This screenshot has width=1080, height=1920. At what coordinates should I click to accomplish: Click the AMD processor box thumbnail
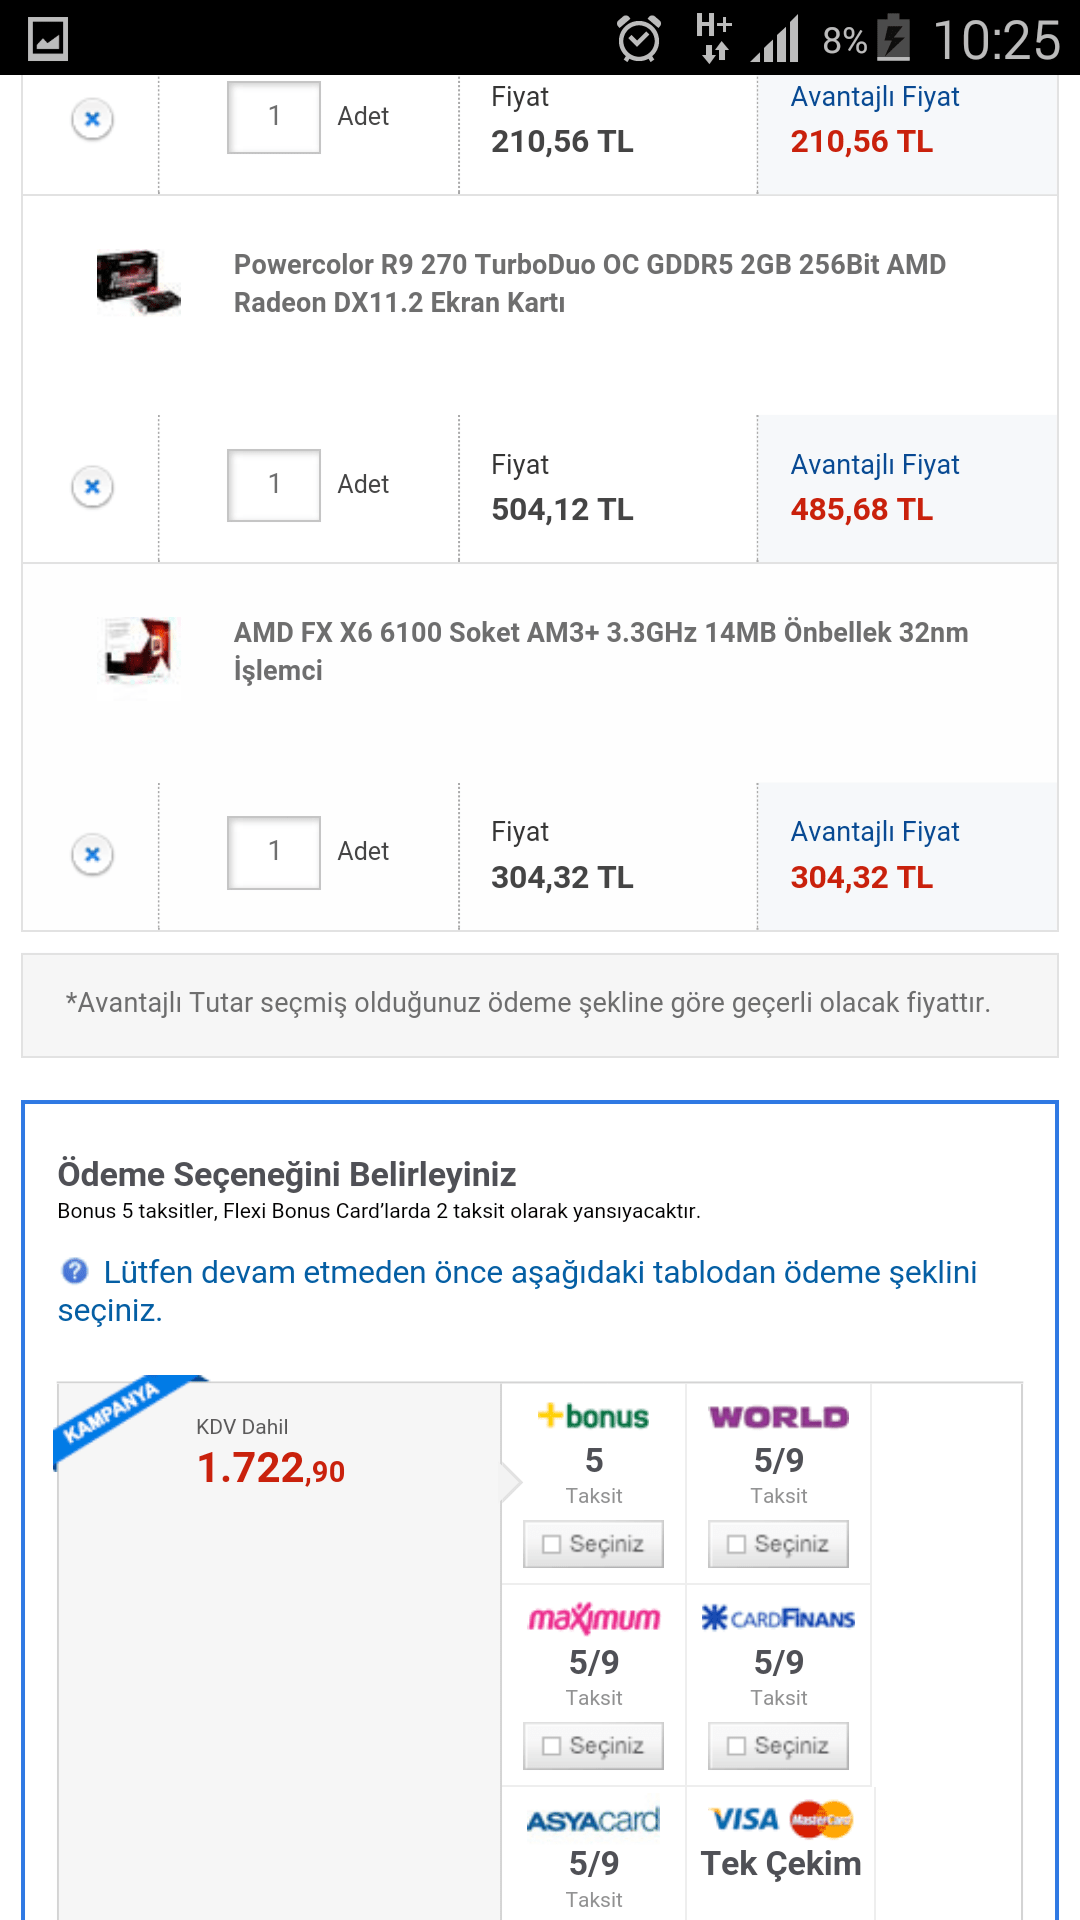tap(138, 650)
